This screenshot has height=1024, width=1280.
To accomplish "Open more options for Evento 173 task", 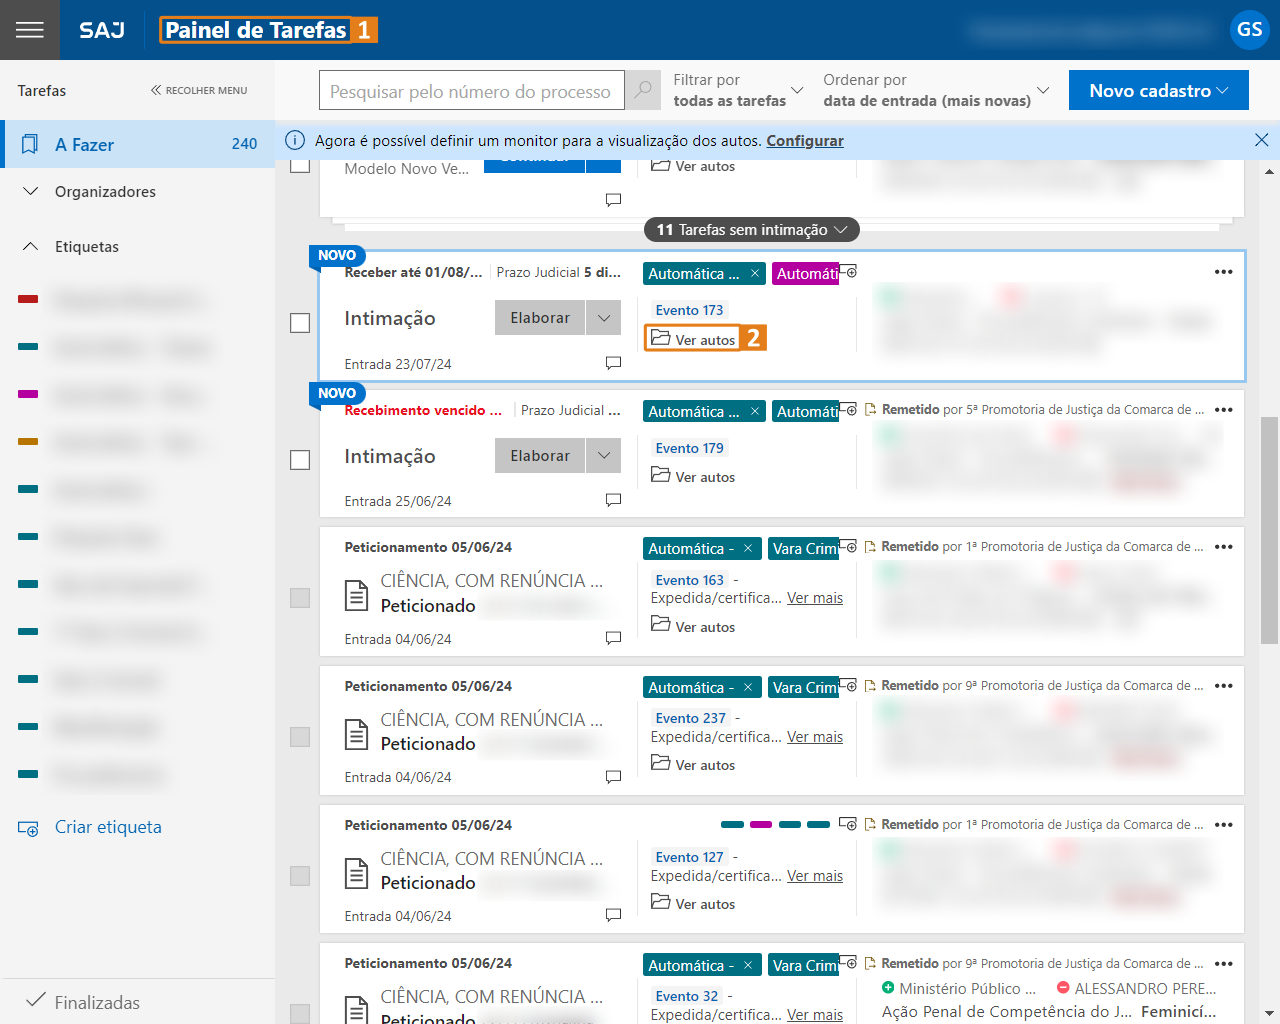I will pyautogui.click(x=1223, y=272).
